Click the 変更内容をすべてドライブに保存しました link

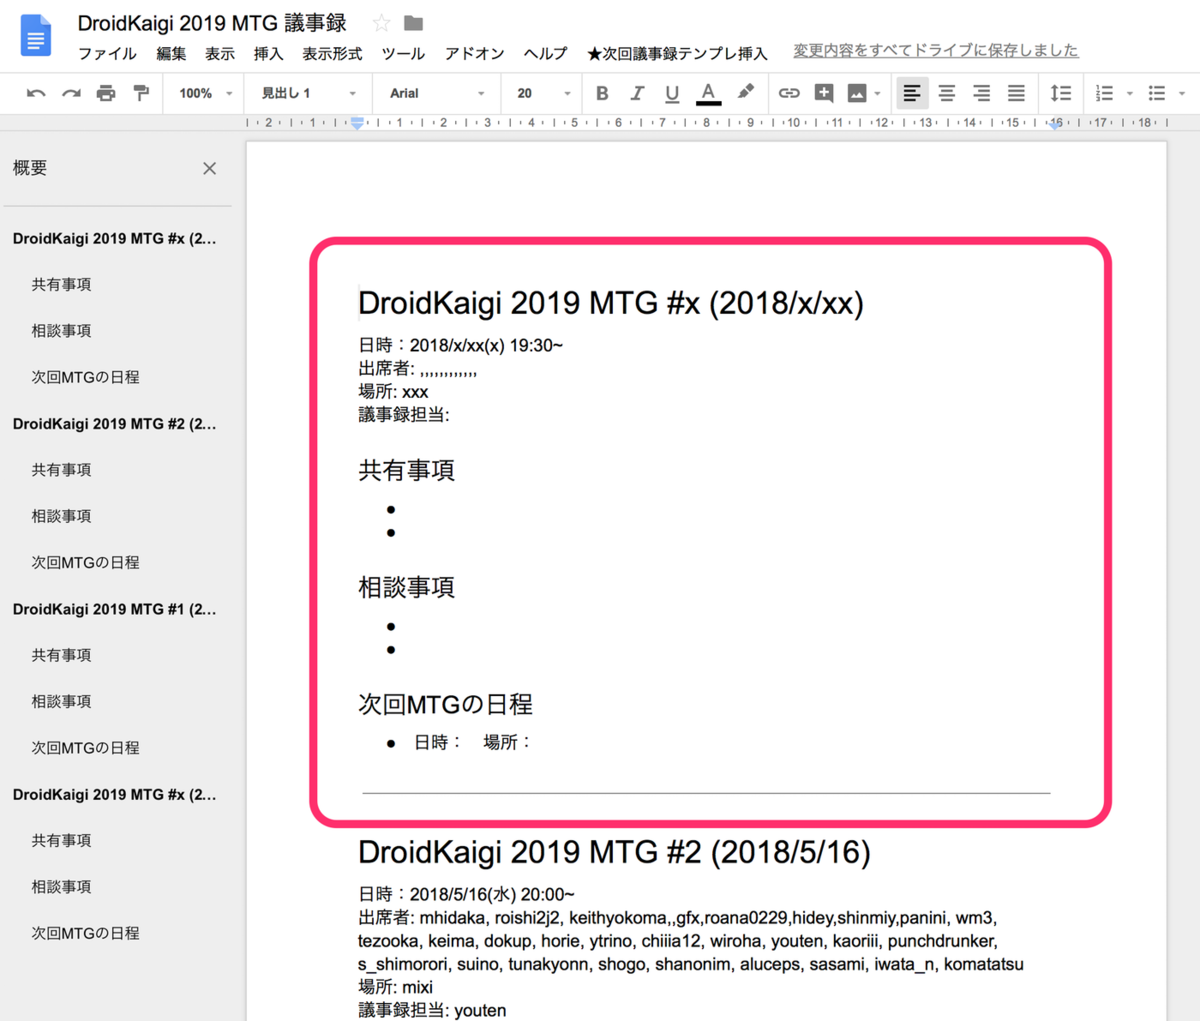tap(936, 50)
